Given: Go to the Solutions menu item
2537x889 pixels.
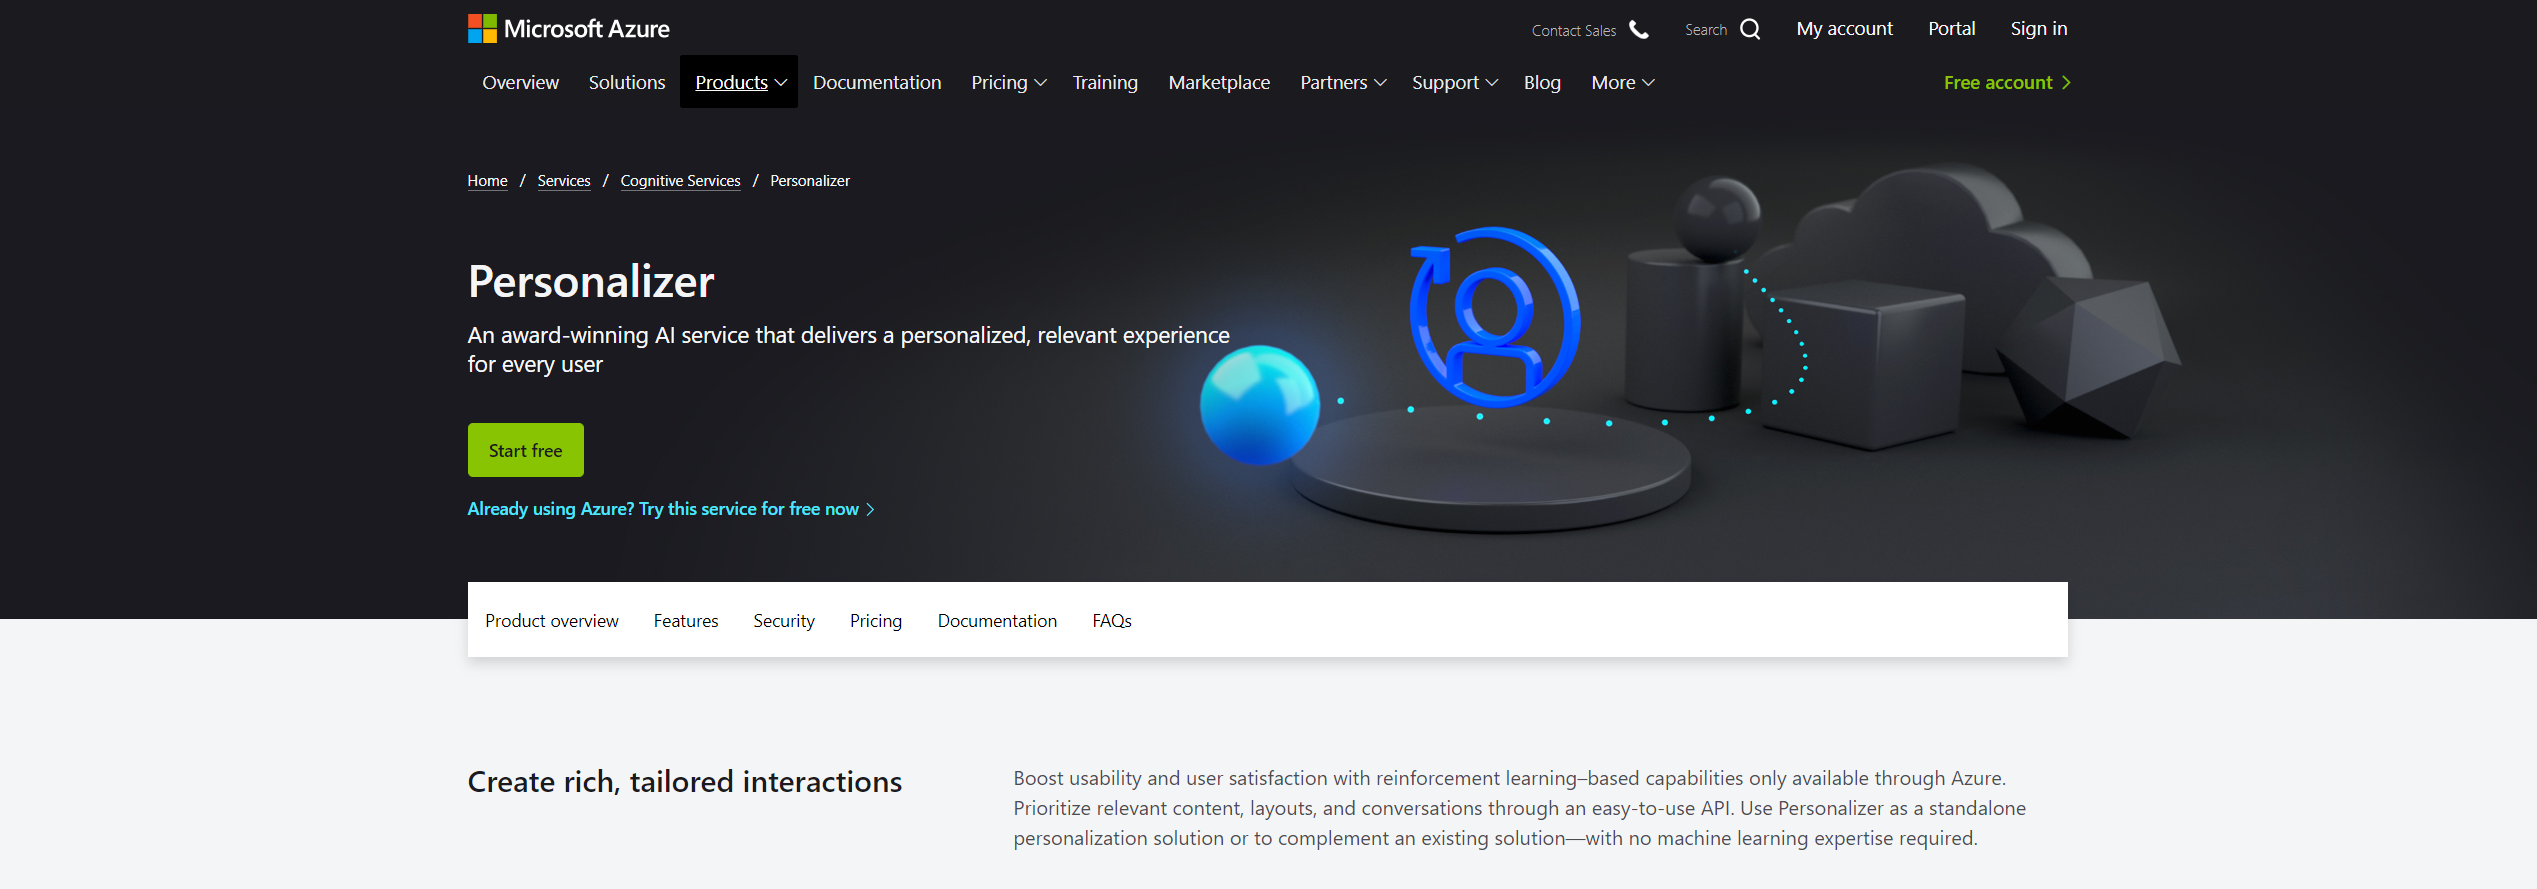Looking at the screenshot, I should [x=627, y=83].
